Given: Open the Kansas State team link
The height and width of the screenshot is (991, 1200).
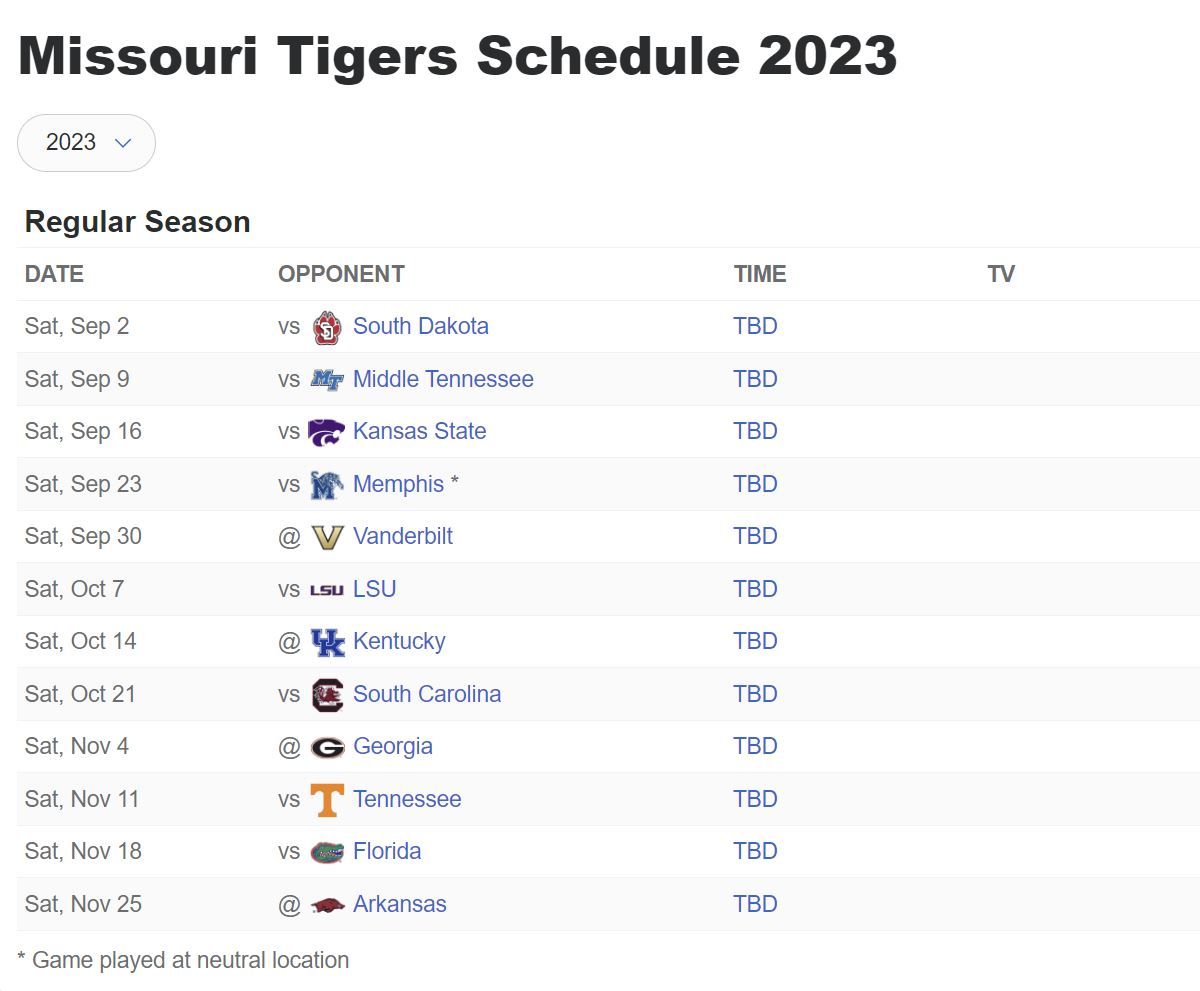Looking at the screenshot, I should pyautogui.click(x=419, y=432).
